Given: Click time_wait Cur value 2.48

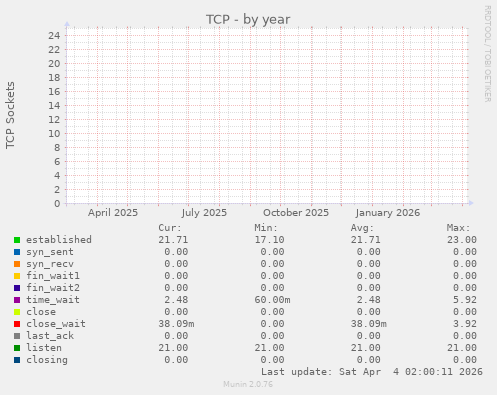Looking at the screenshot, I should coord(176,300).
